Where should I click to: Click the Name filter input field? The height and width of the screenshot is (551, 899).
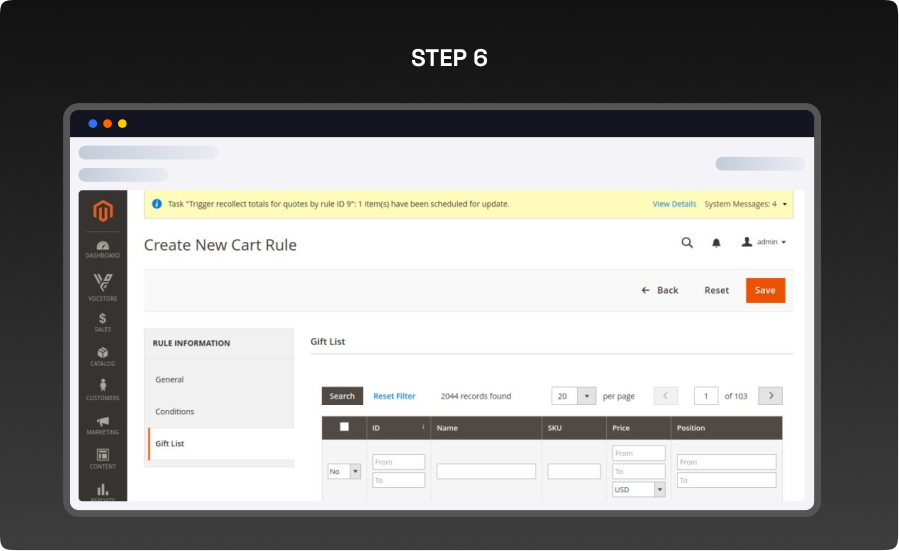click(x=486, y=471)
